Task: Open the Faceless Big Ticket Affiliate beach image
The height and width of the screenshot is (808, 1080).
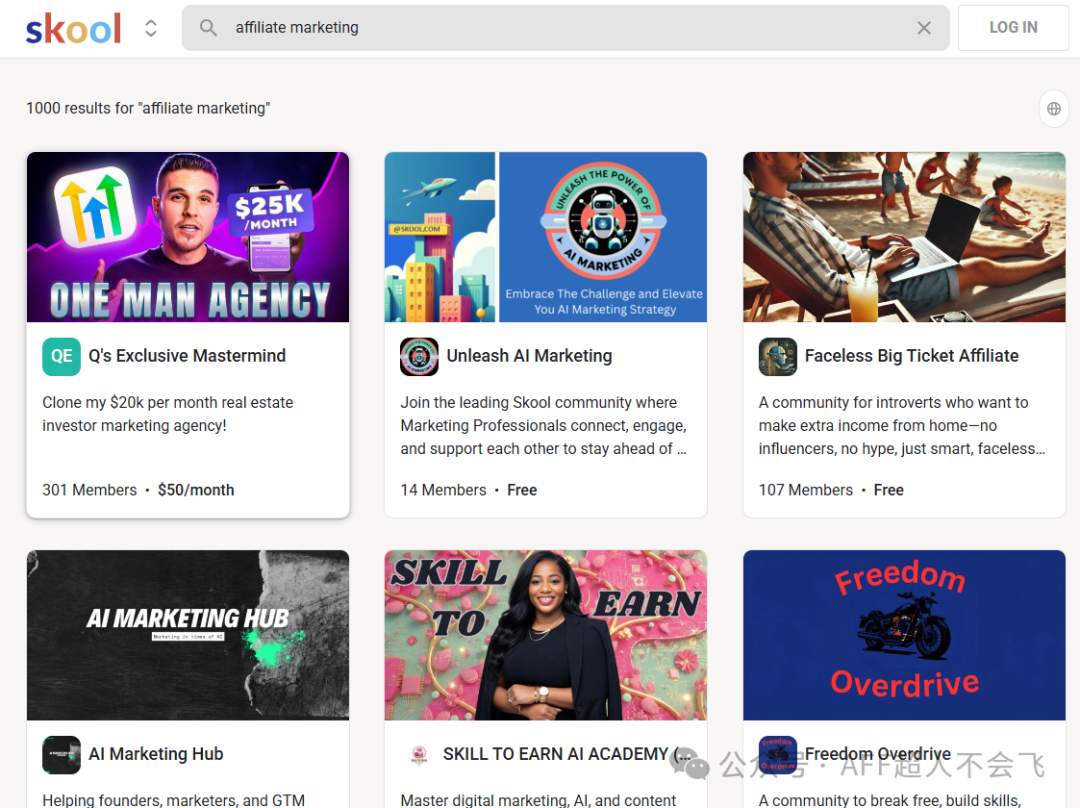Action: tap(904, 237)
